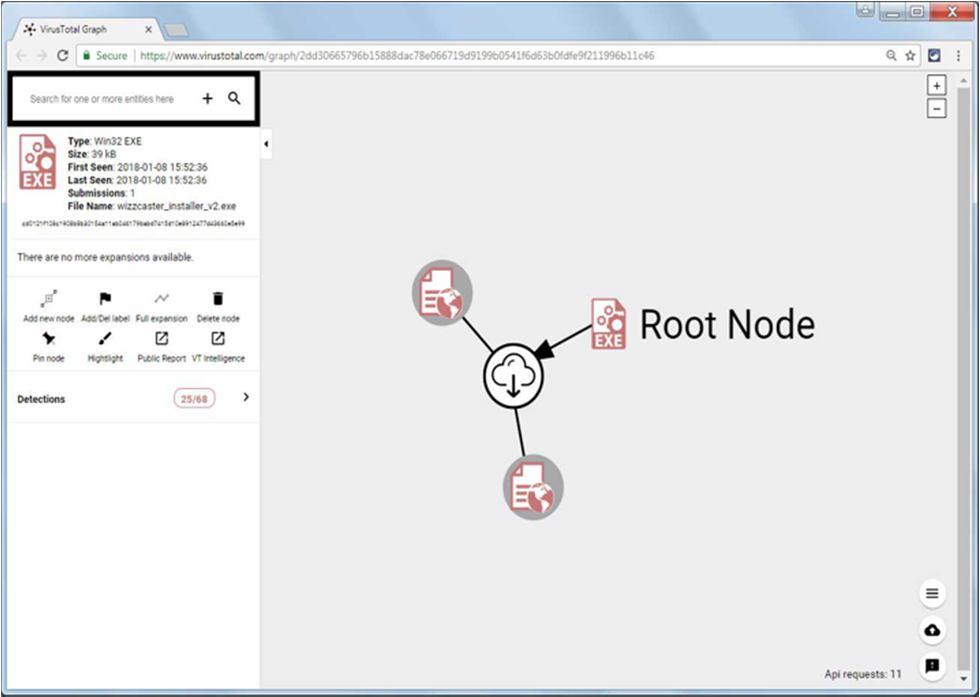Screen dimensions: 980x697
Task: Click the EXE file icon in details panel
Action: tap(38, 161)
